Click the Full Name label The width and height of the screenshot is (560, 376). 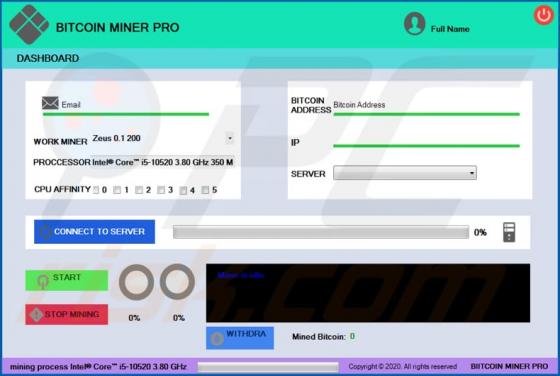coord(450,29)
